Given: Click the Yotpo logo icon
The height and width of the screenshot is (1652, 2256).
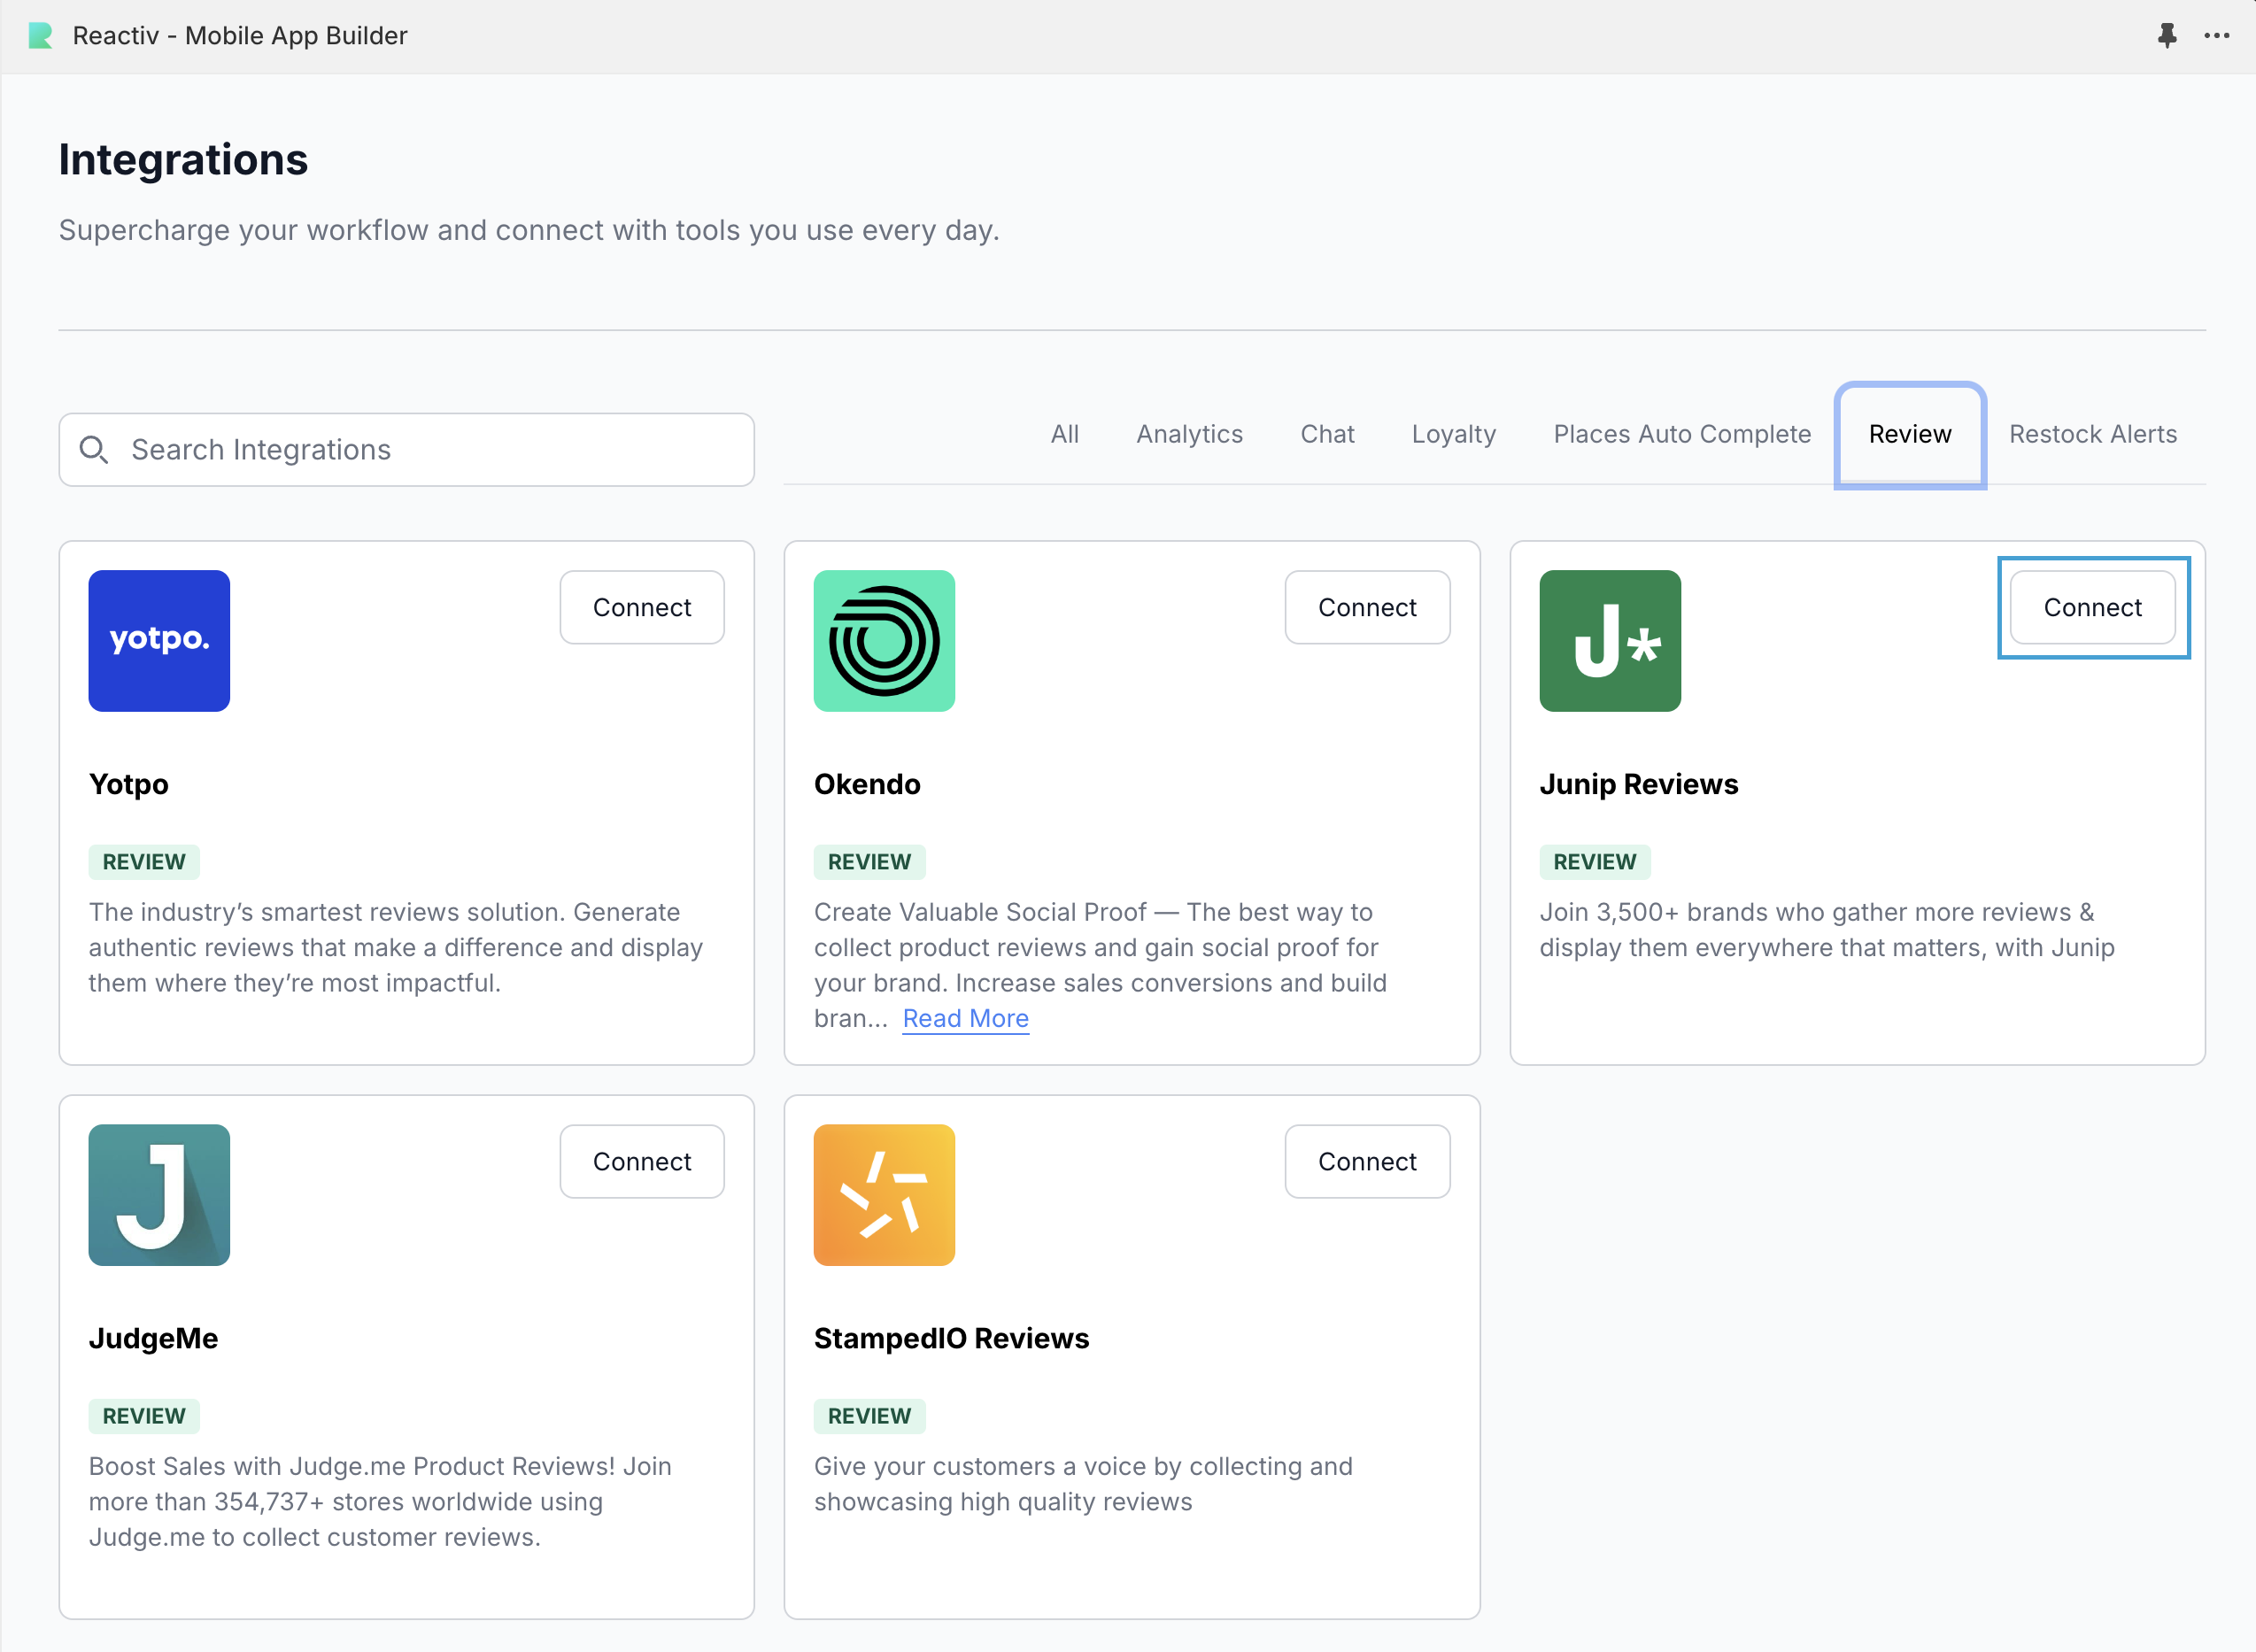Looking at the screenshot, I should pos(159,641).
